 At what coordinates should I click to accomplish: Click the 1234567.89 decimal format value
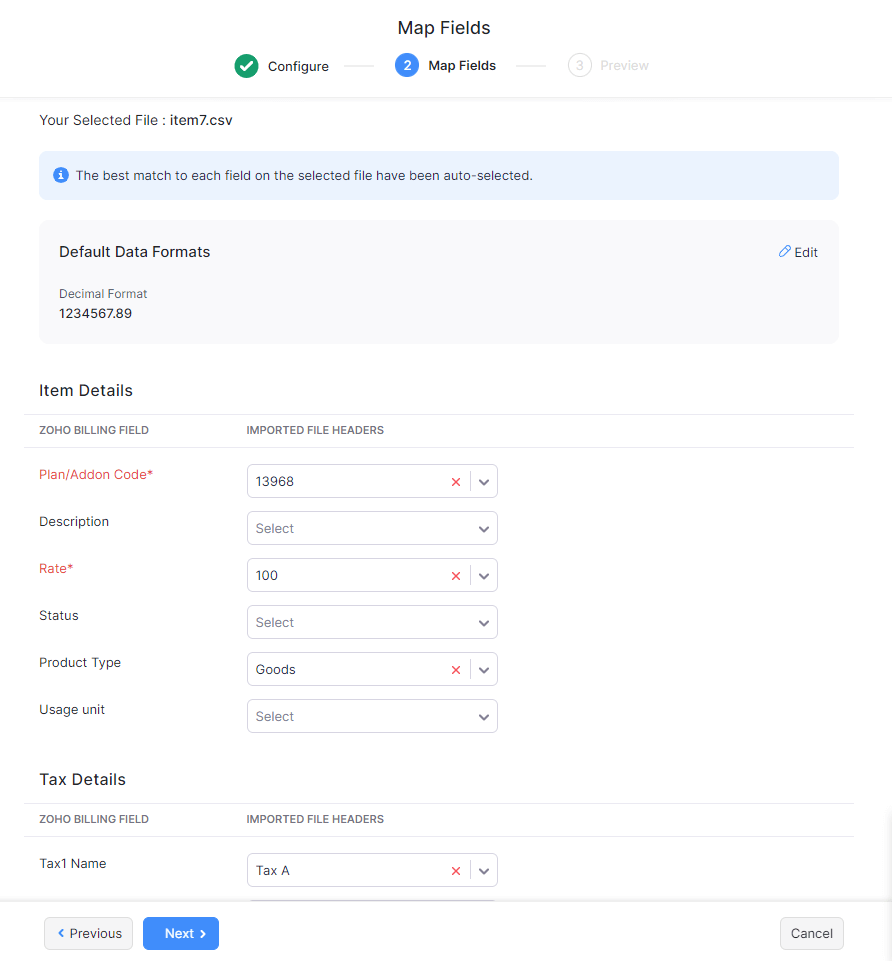[x=95, y=313]
